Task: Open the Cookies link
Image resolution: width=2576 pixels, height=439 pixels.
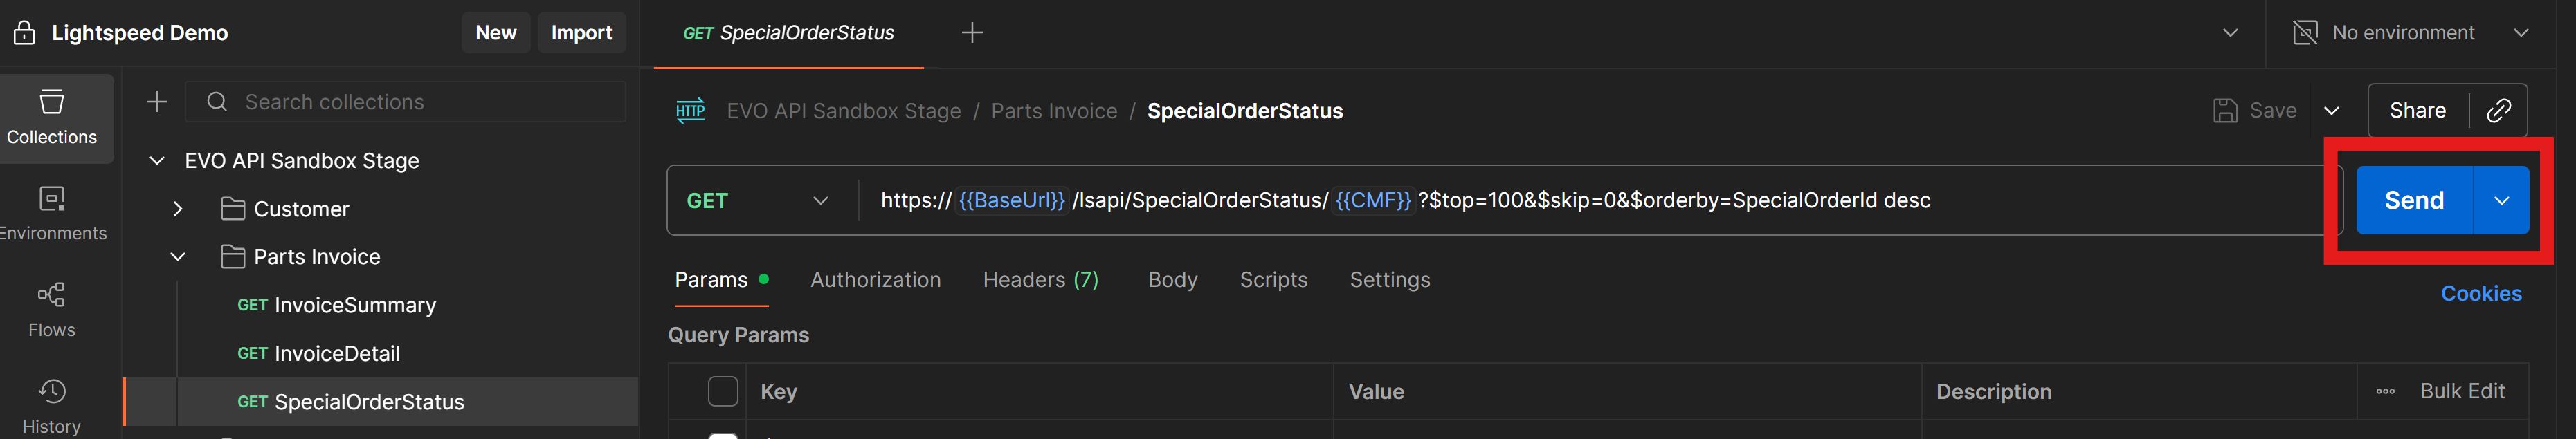Action: coord(2480,294)
